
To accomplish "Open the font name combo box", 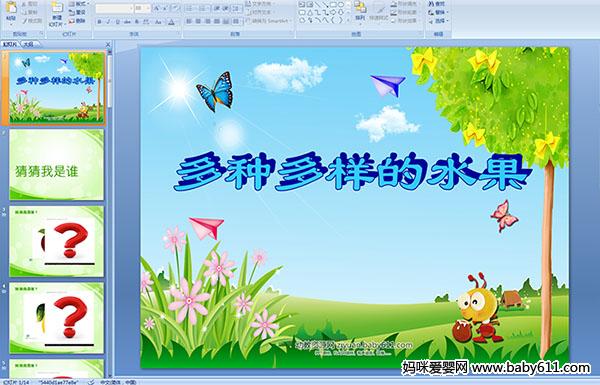I will pyautogui.click(x=114, y=8).
